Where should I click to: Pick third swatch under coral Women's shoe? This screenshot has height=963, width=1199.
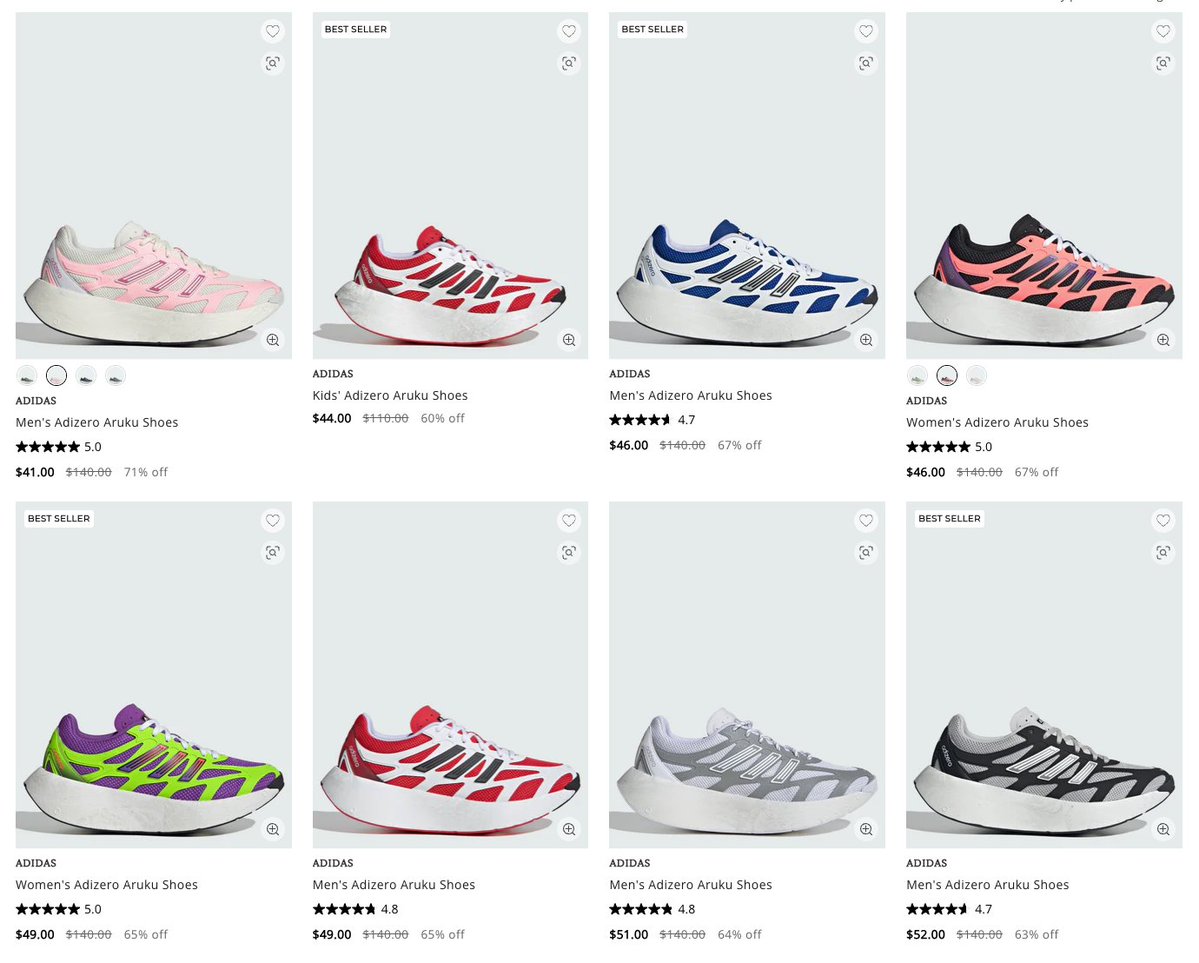(x=976, y=376)
